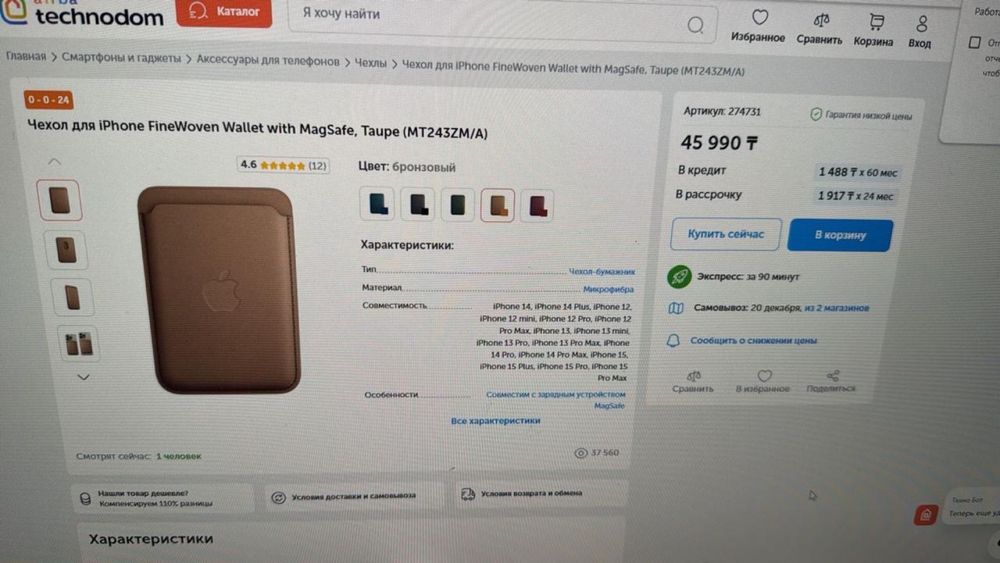Select the dark red color swatch
Image resolution: width=1000 pixels, height=563 pixels.
click(x=537, y=206)
